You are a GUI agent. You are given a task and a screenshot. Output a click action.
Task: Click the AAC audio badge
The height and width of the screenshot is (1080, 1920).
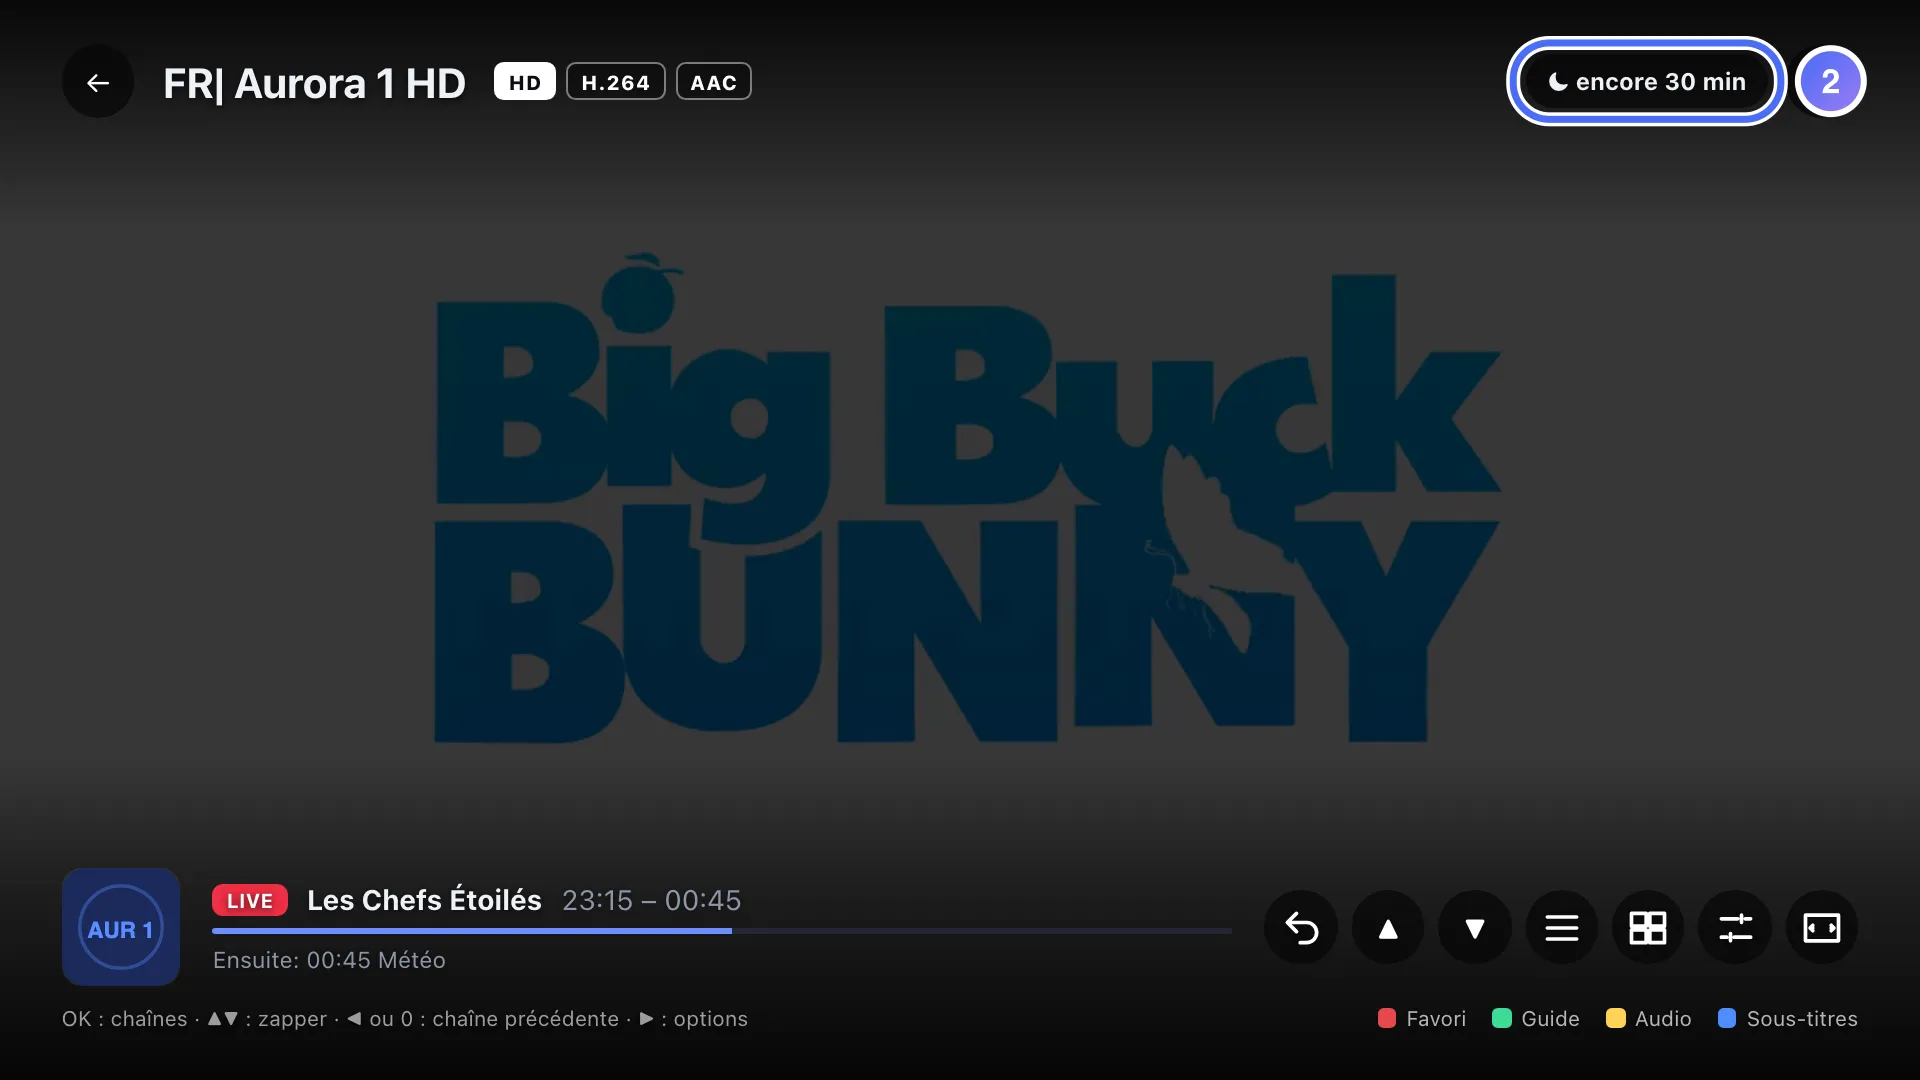point(714,82)
